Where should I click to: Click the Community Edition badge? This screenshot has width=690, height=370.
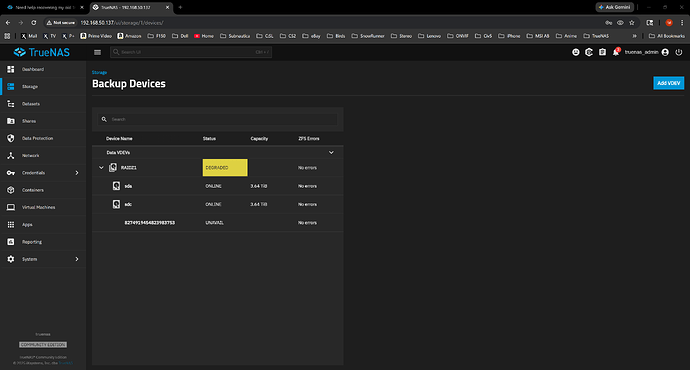(x=43, y=344)
